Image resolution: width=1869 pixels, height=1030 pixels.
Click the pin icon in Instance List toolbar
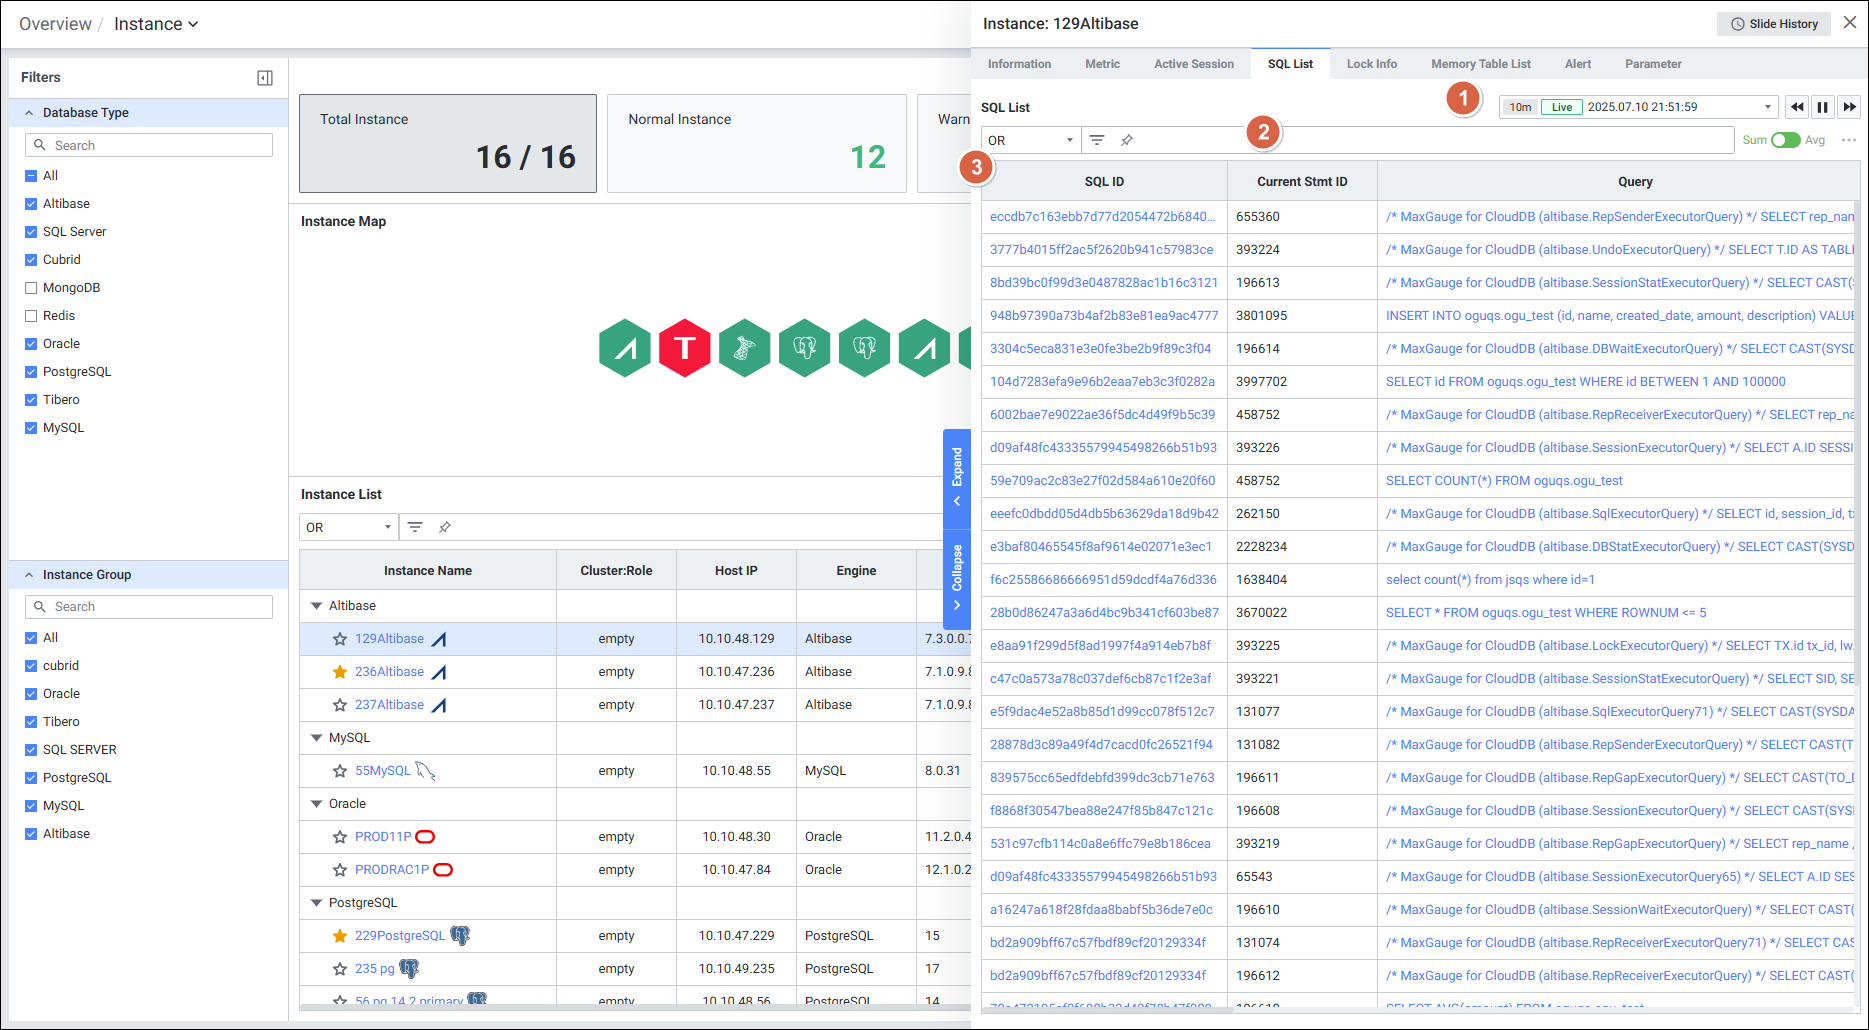(445, 527)
